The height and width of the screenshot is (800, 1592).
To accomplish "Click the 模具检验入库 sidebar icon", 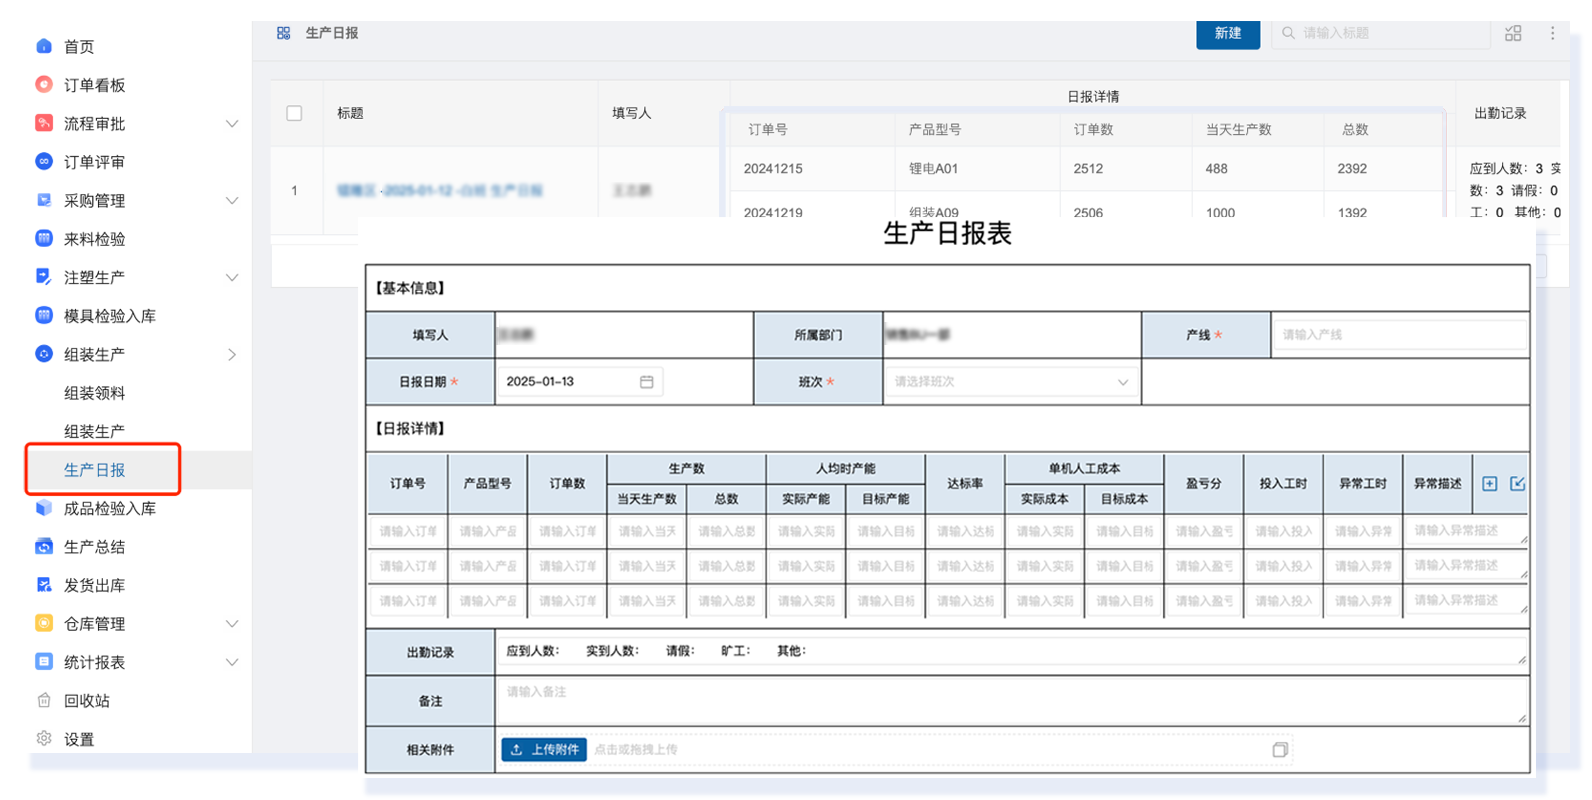I will pos(44,315).
